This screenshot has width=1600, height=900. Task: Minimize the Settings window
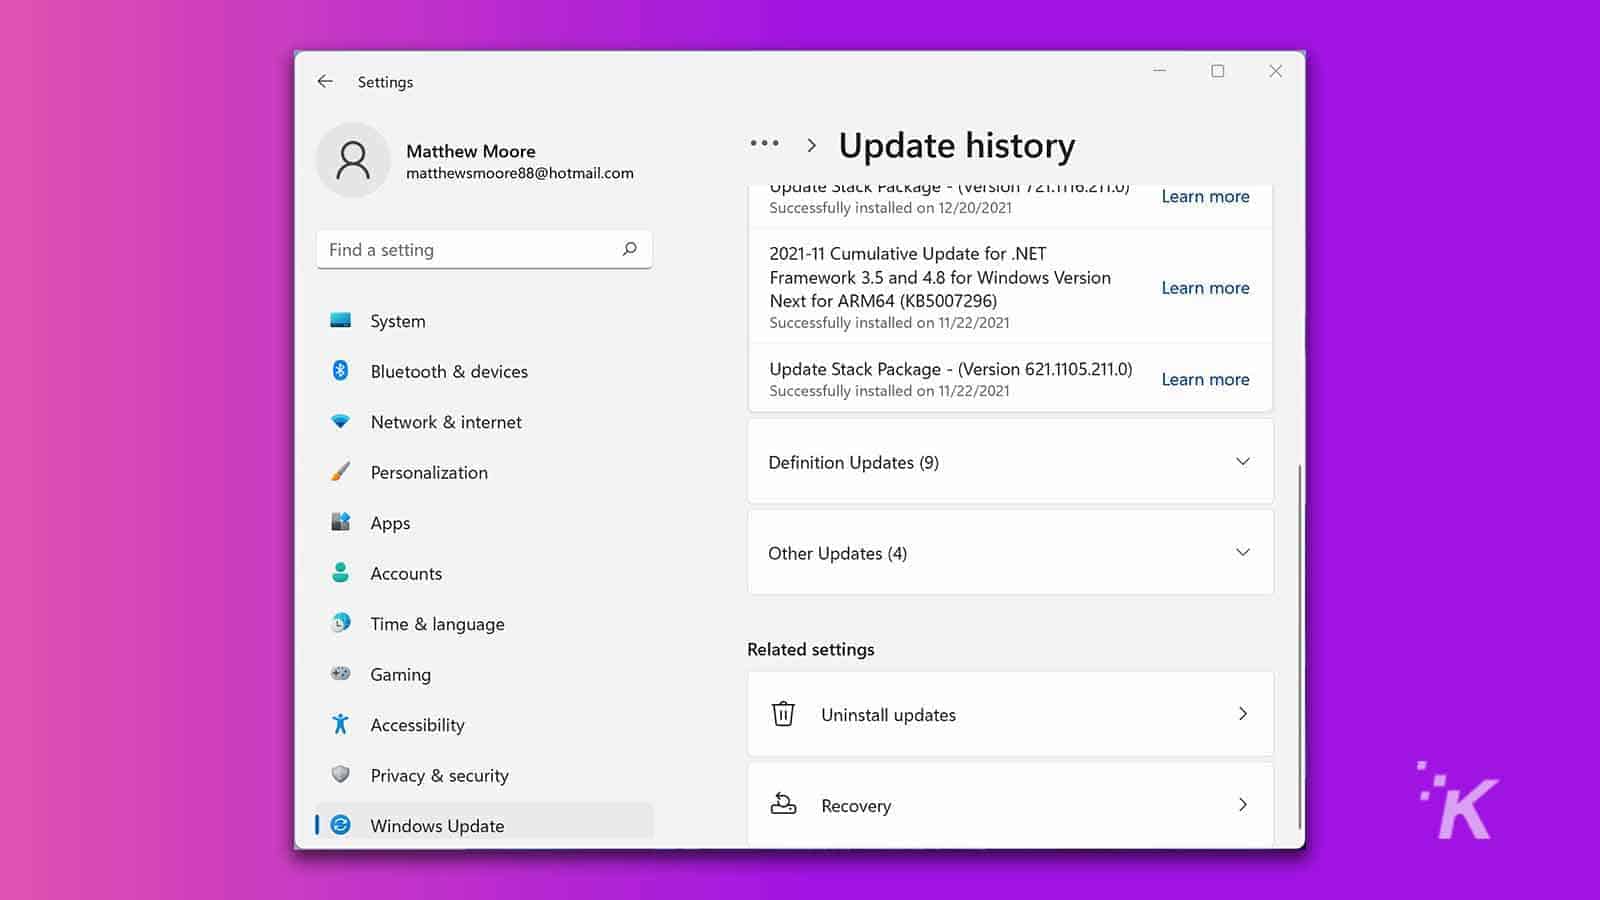(1160, 71)
